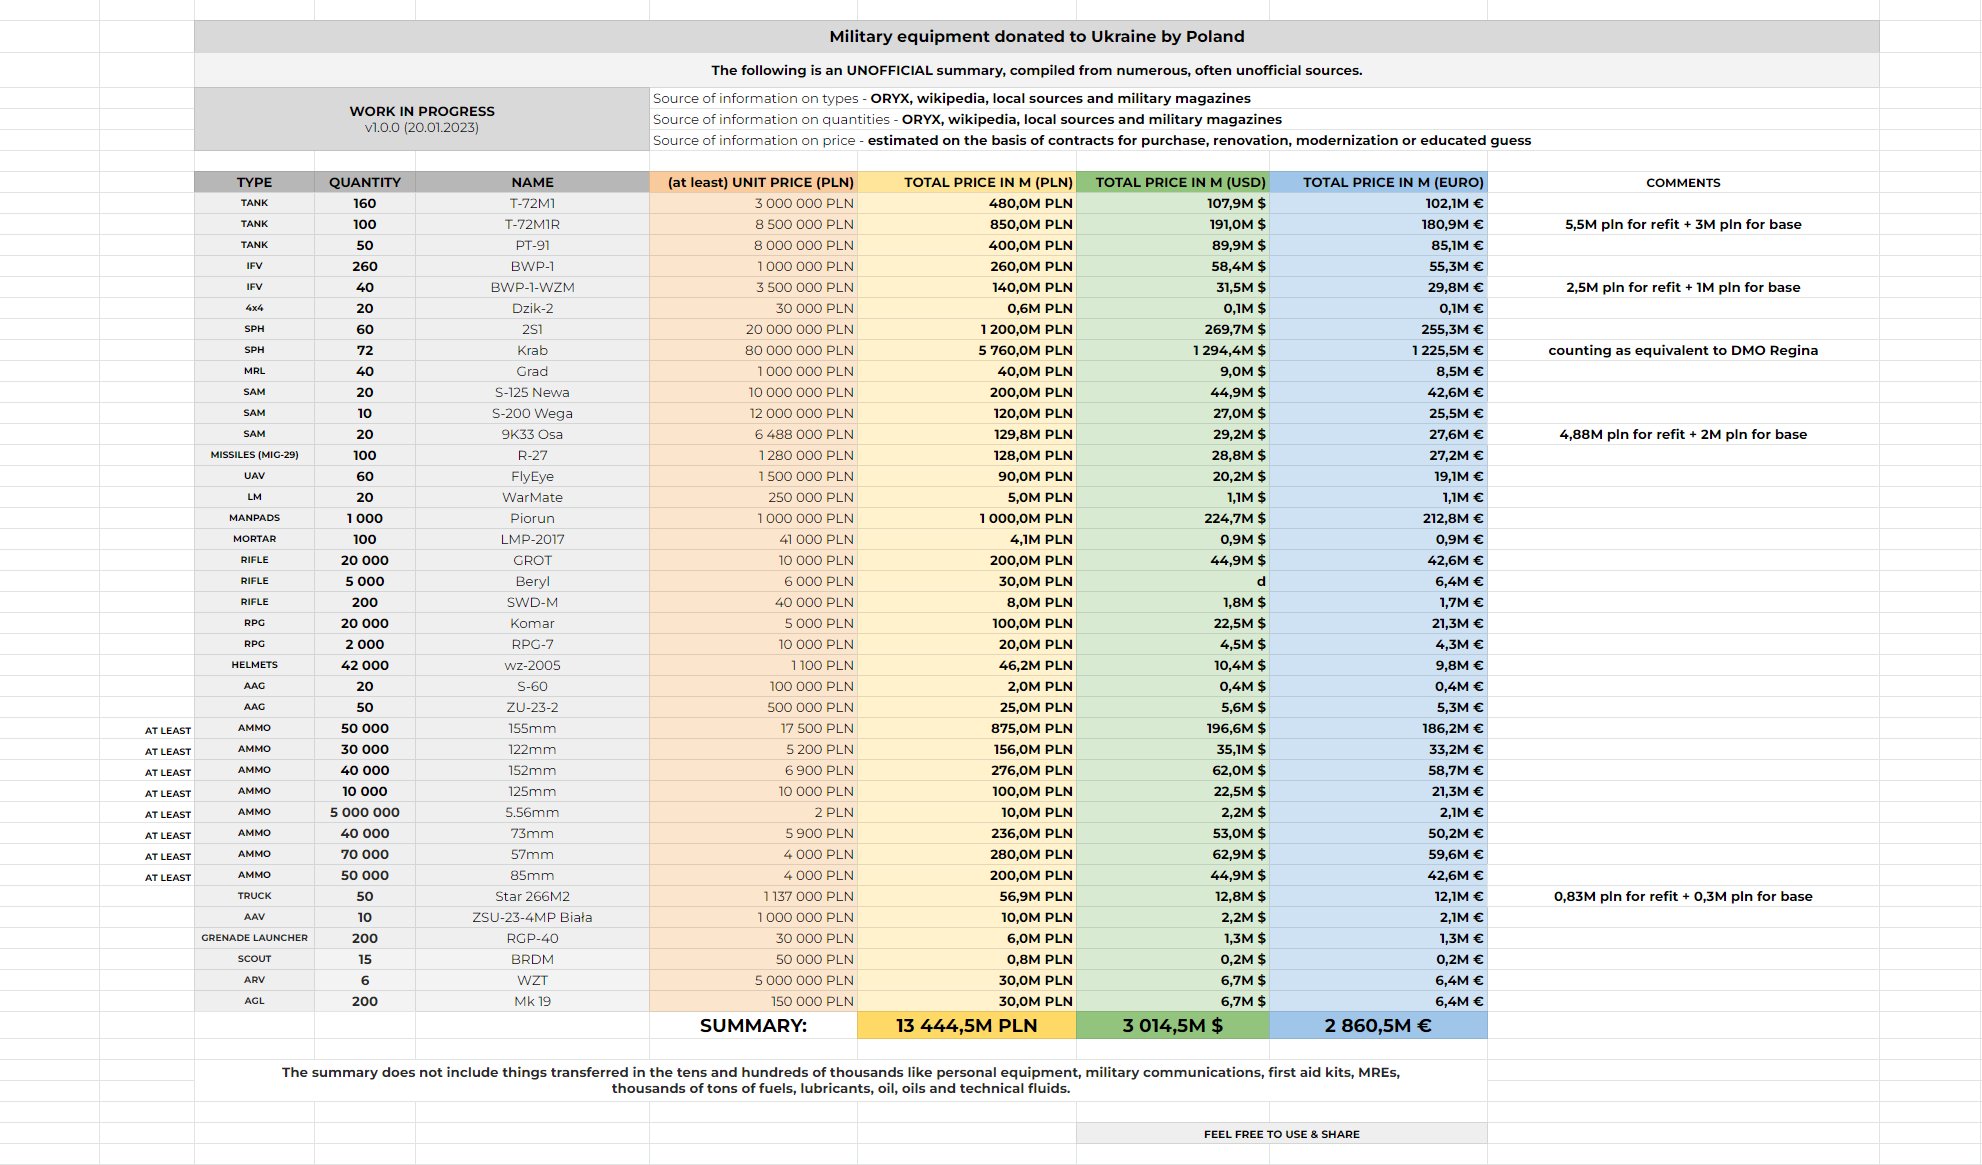
Task: Select the BWP-1-WZM name cell
Action: [x=532, y=287]
